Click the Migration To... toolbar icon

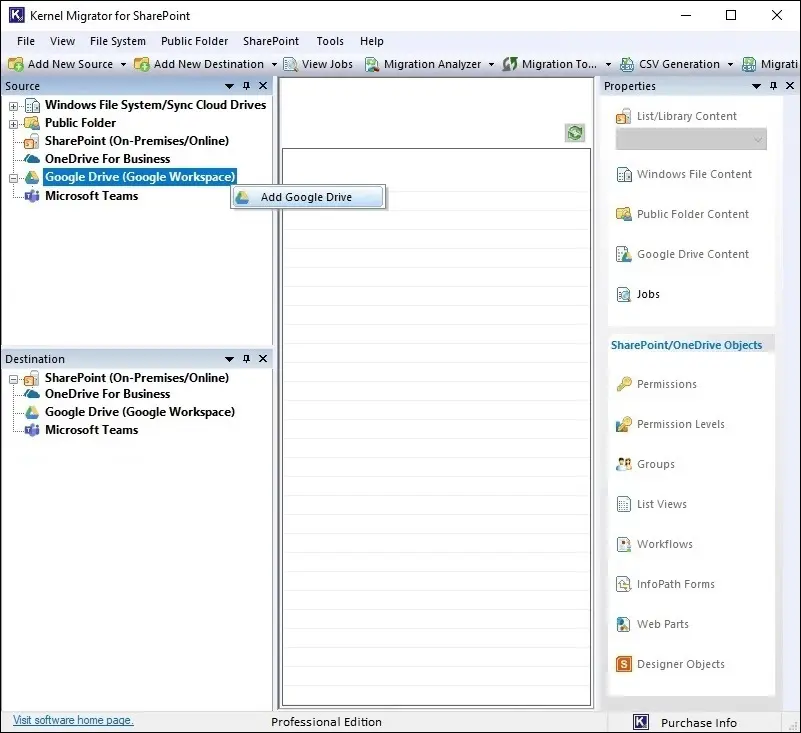(x=510, y=64)
